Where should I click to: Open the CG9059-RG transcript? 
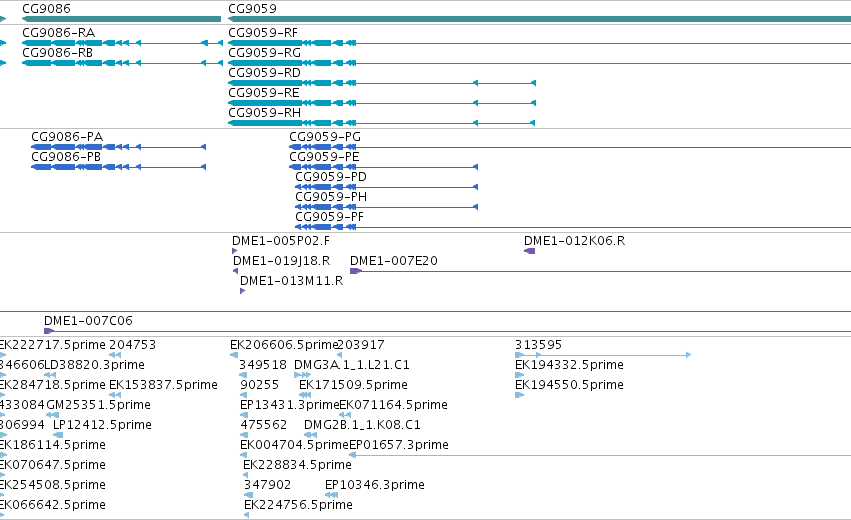264,53
